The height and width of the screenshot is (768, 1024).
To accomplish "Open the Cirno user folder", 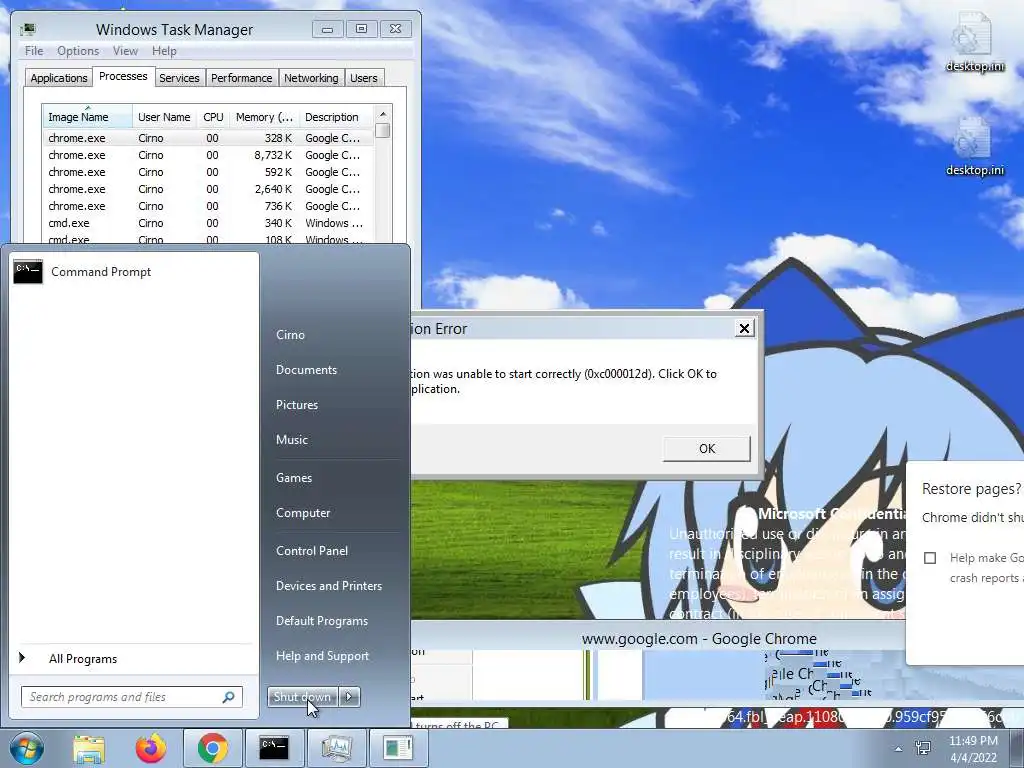I will click(290, 334).
